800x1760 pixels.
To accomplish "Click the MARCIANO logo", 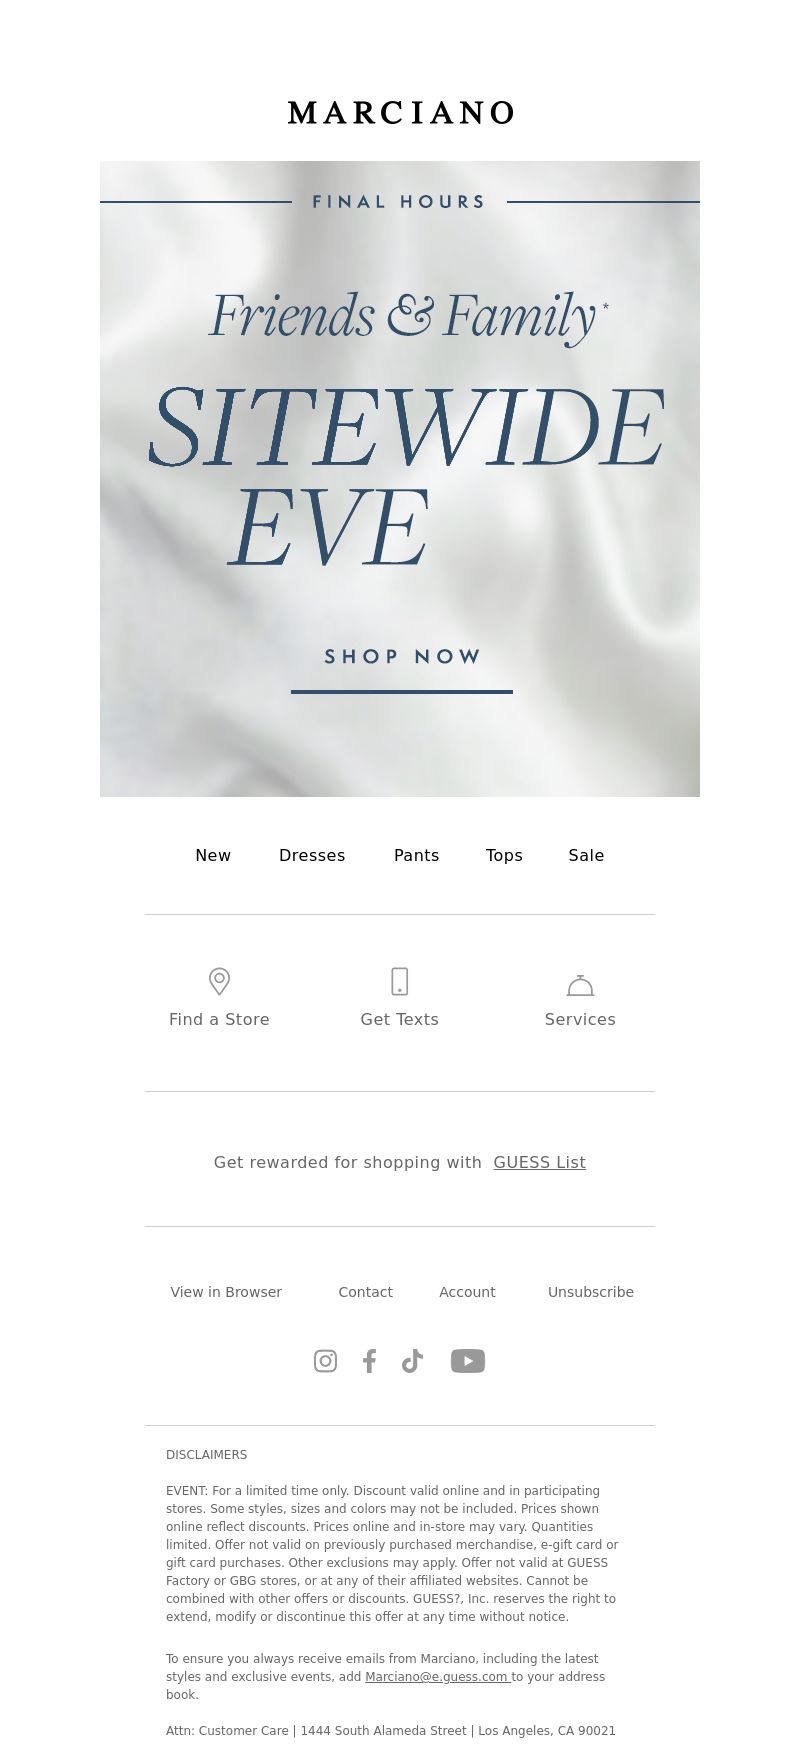I will tap(400, 113).
